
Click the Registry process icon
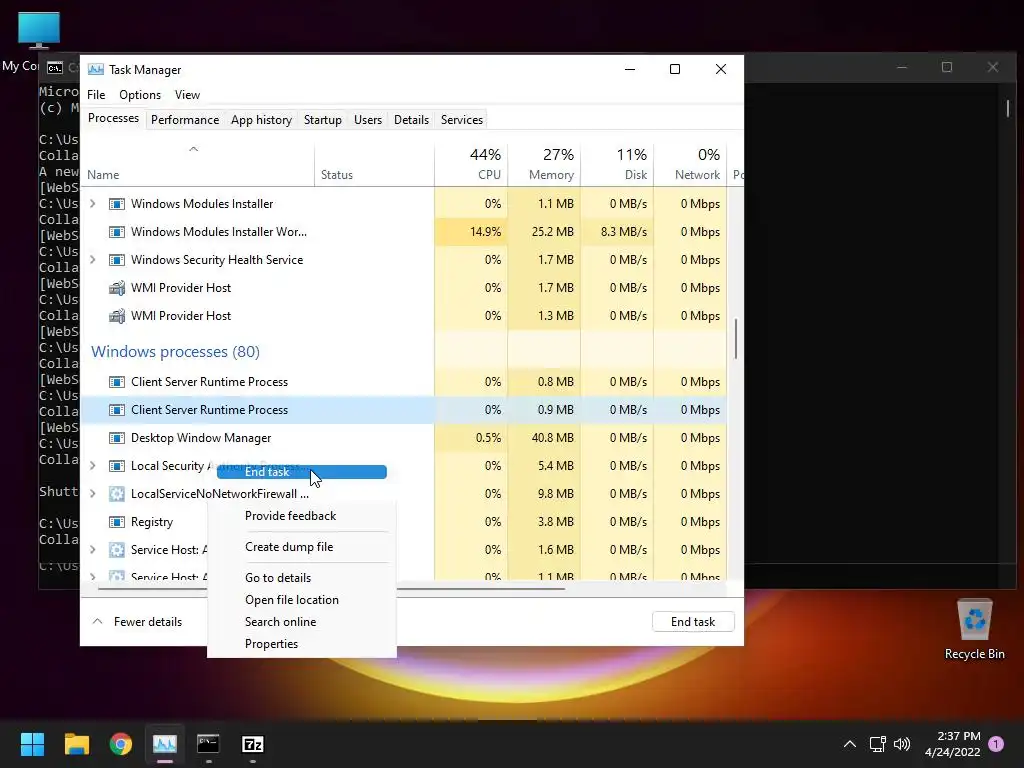point(117,522)
